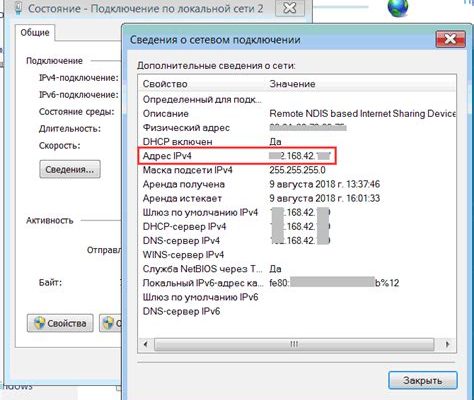Screen dimensions: 474x400
Task: Close the Сведения о сетевом подключении dialog
Action: [x=450, y=40]
